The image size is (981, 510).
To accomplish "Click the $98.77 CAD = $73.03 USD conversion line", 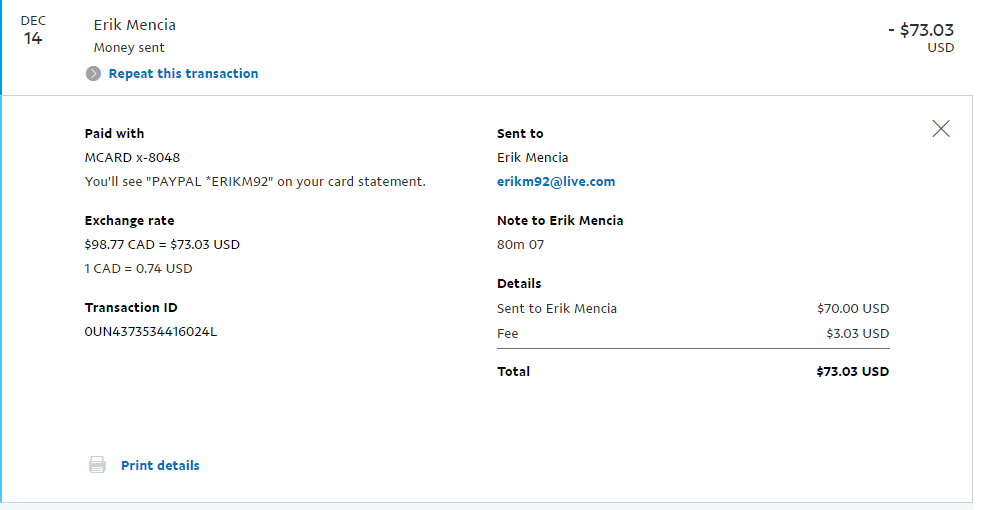I will 162,245.
